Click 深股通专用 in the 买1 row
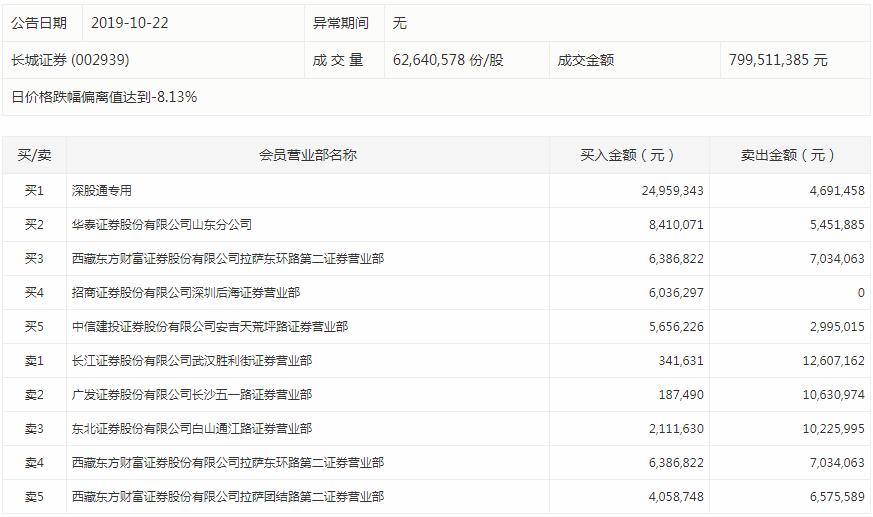The height and width of the screenshot is (517, 873). [102, 190]
